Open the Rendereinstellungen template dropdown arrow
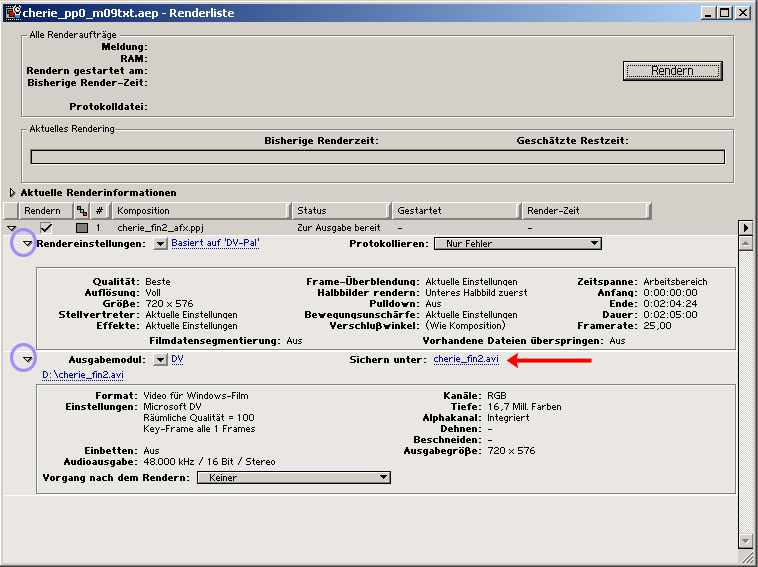The width and height of the screenshot is (758, 567). coord(161,243)
